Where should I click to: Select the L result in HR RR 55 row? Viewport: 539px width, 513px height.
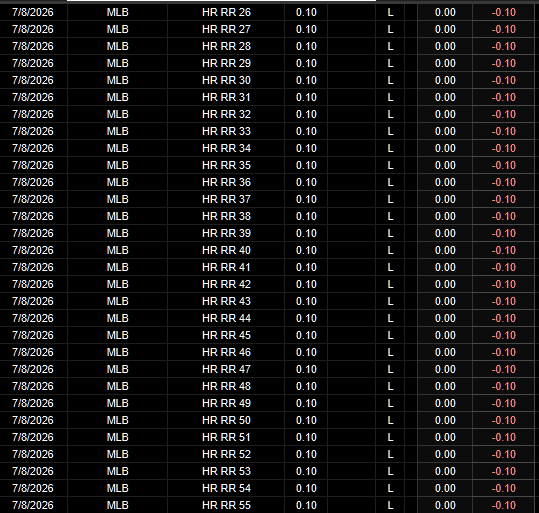point(390,505)
